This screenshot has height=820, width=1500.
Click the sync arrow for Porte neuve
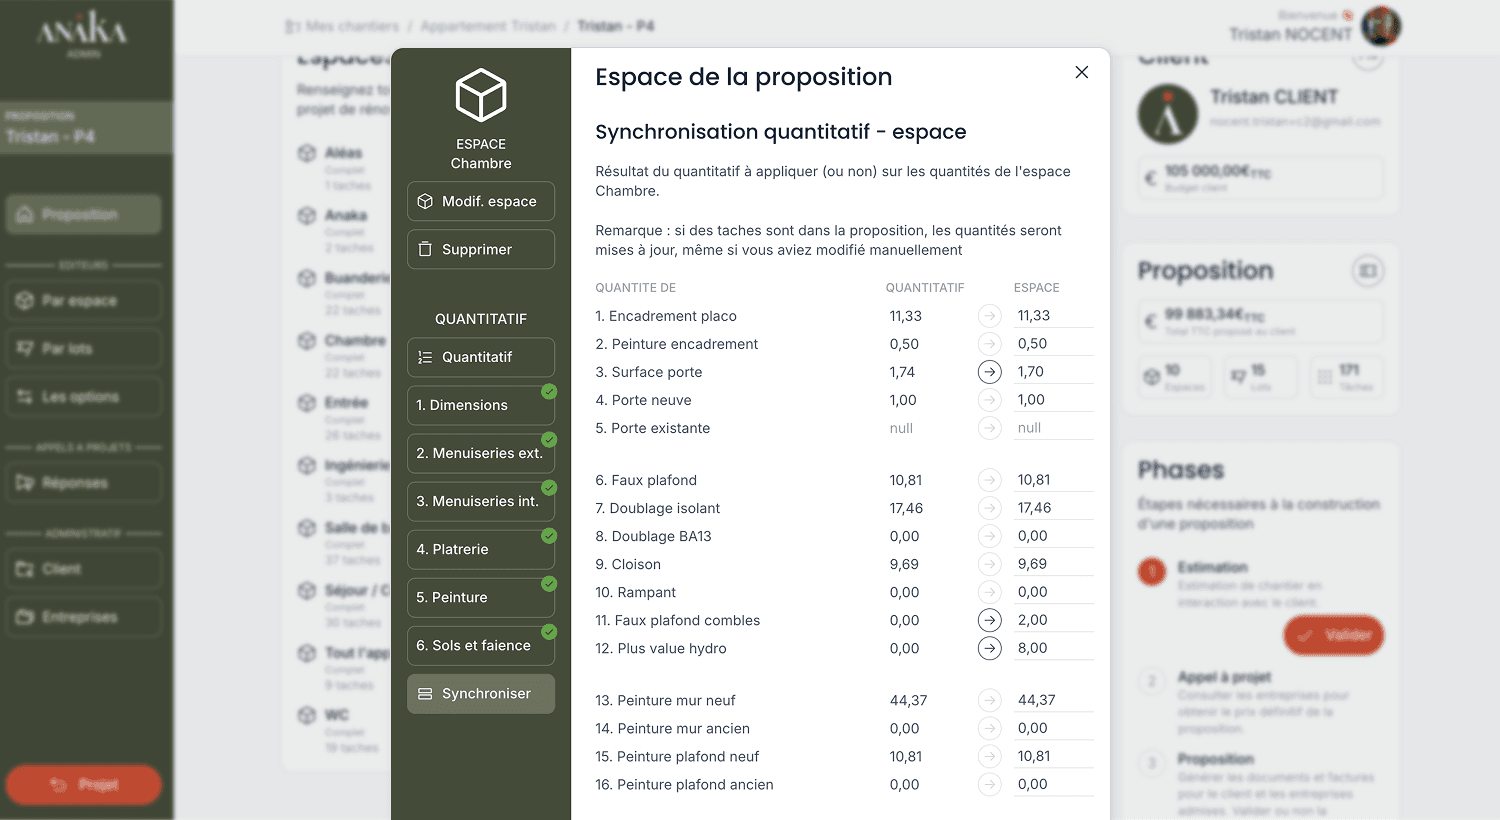coord(990,400)
